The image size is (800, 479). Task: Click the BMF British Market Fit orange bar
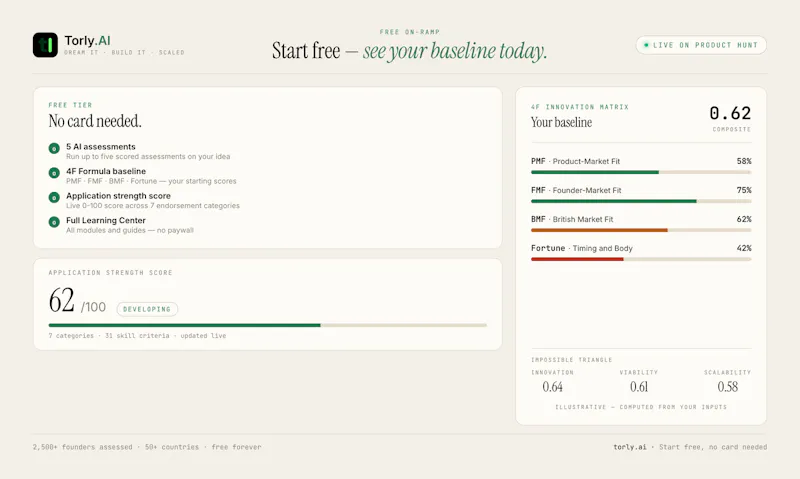tap(599, 231)
